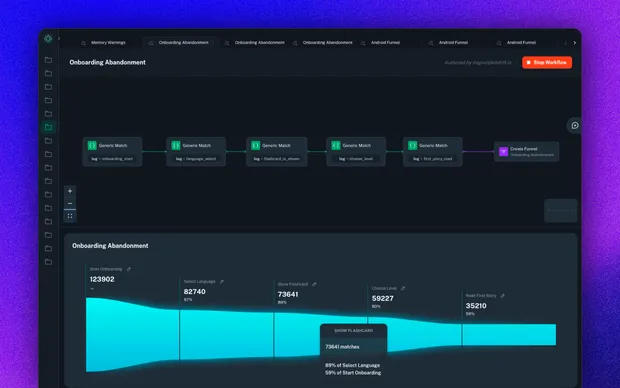
Task: Show next tabs with right arrow
Action: (x=575, y=43)
